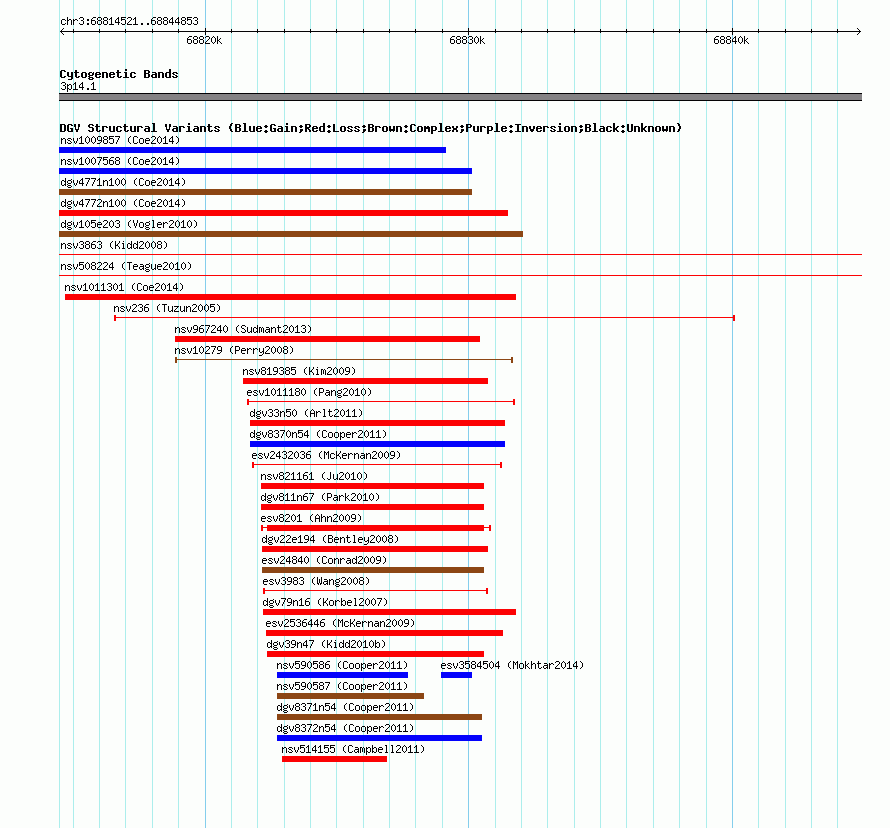Viewport: 890px width, 828px height.
Task: Open esv3983 (Wang2008) variant label
Action: click(x=316, y=581)
